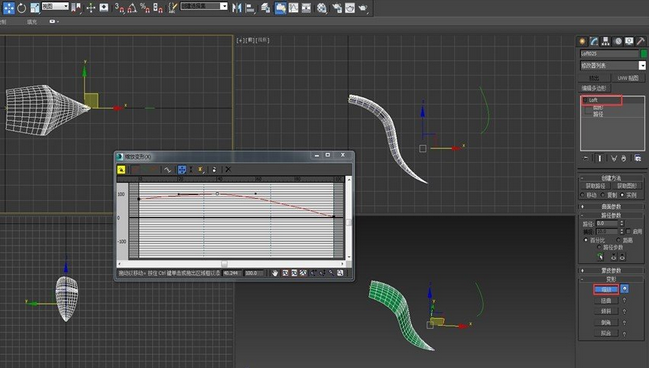Select the Instance radio option

(623, 195)
